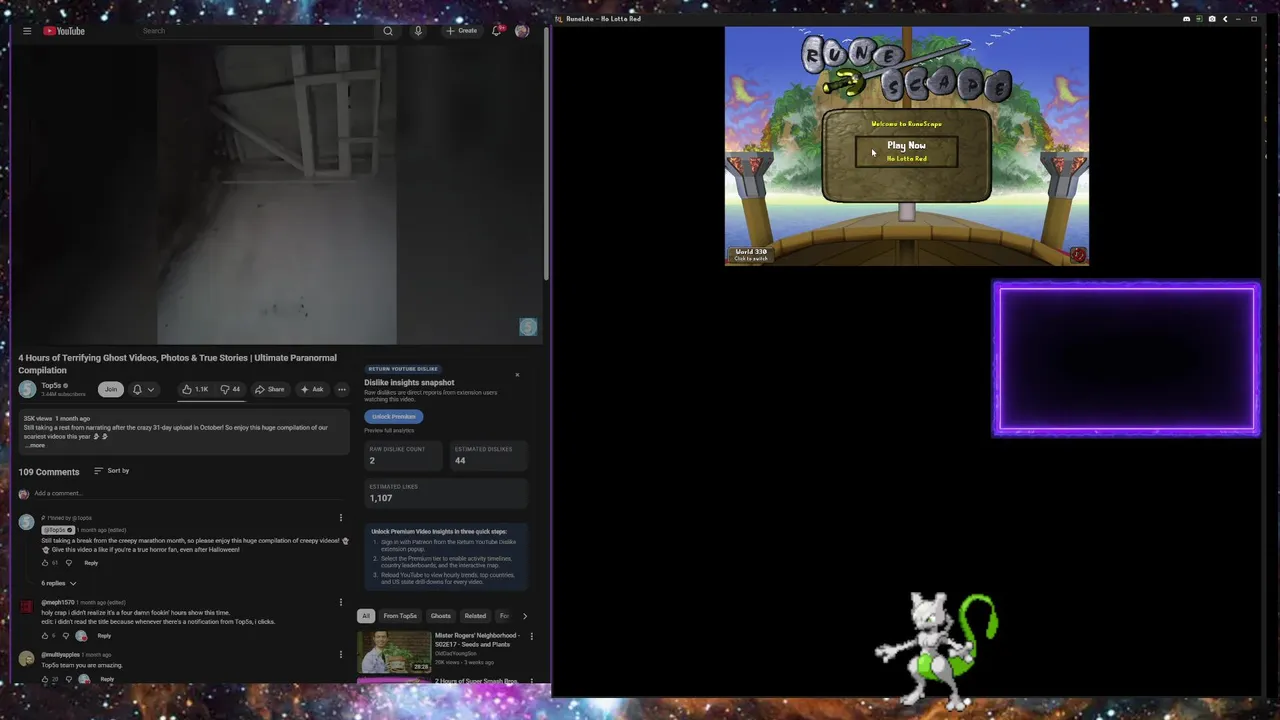Click the estimated dislikes value 44
Screen dimensions: 1280x720
pyautogui.click(x=460, y=460)
